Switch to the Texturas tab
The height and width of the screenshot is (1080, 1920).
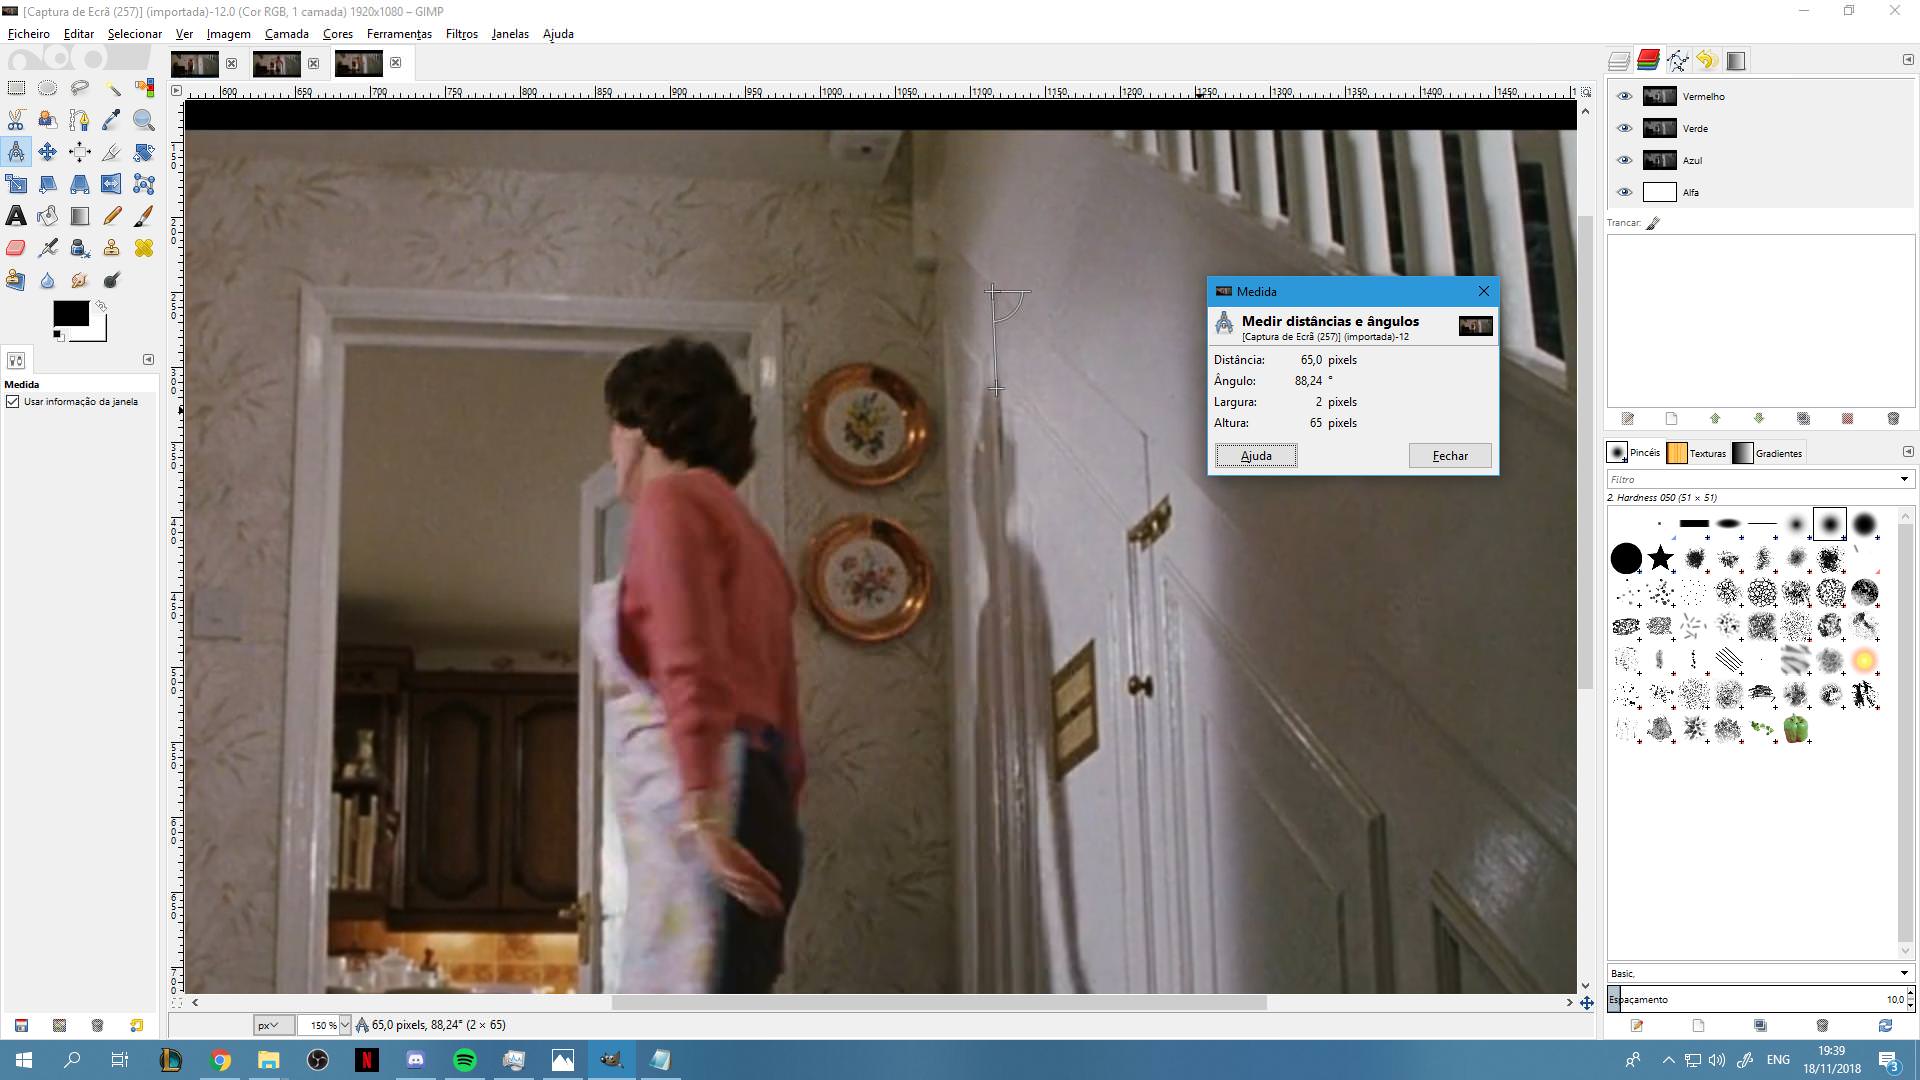click(x=1697, y=453)
